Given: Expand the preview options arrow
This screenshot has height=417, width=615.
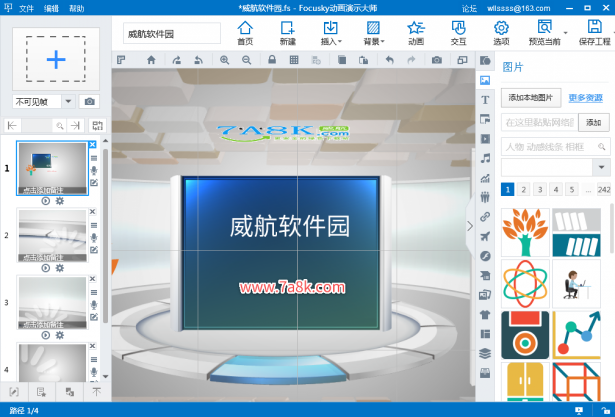Looking at the screenshot, I should coord(565,33).
